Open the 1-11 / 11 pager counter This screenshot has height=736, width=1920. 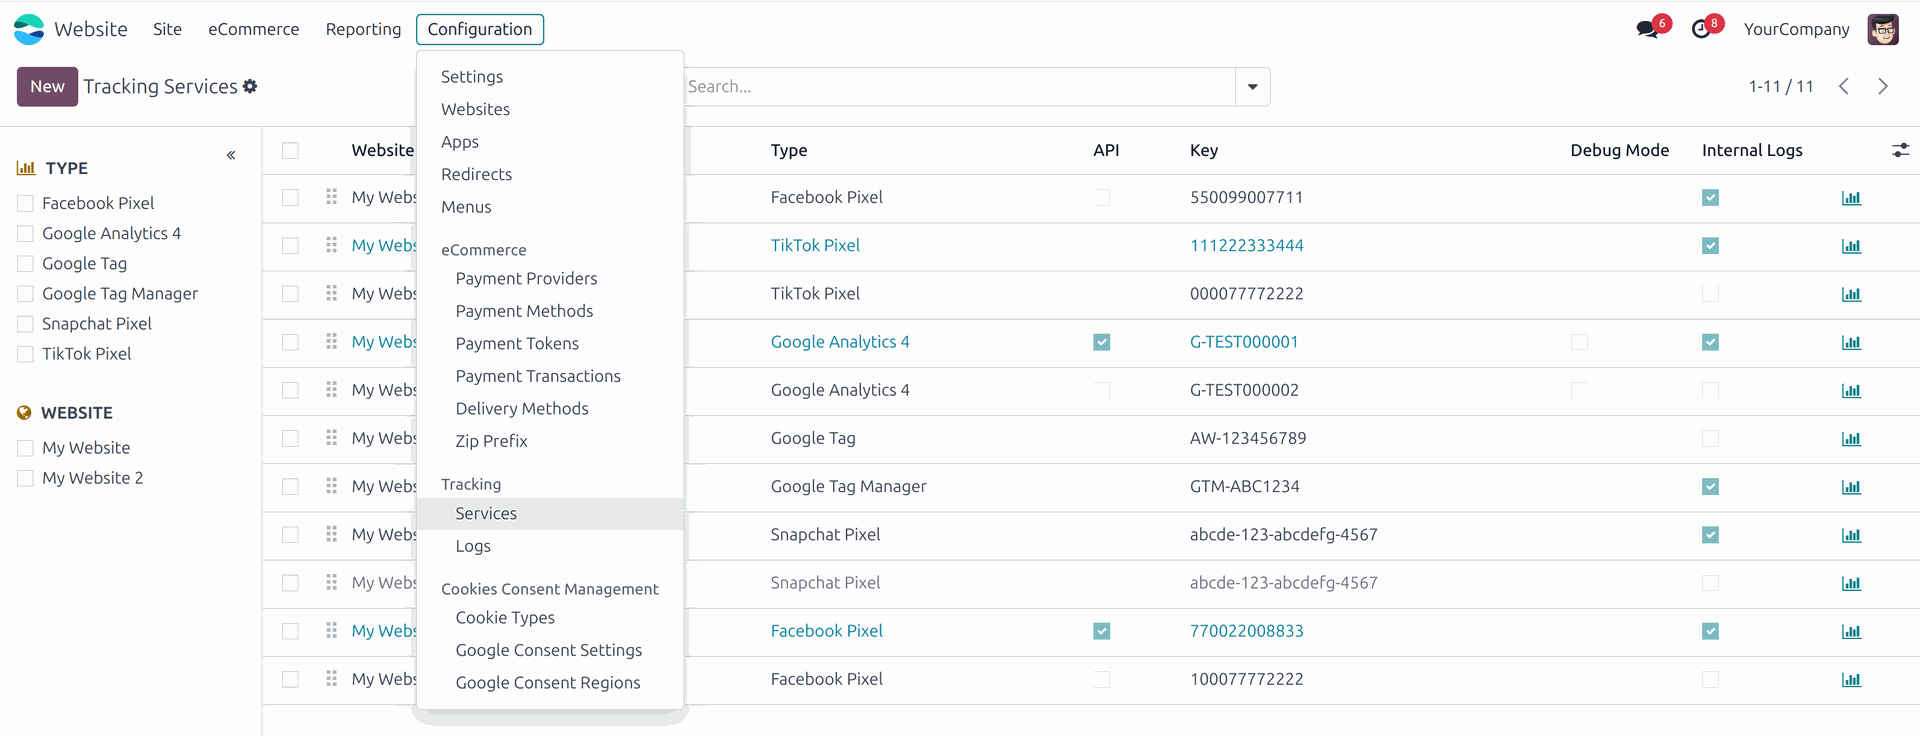click(x=1781, y=86)
